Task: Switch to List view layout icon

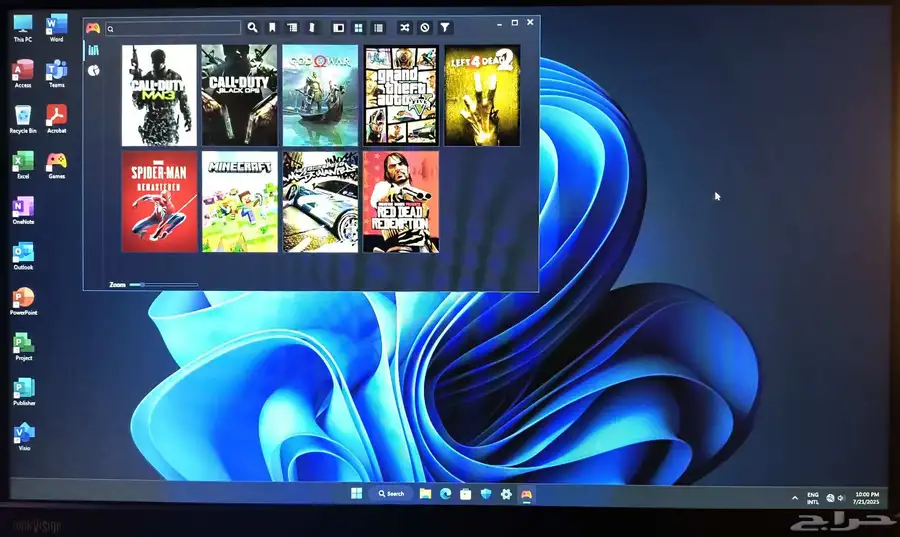Action: (378, 28)
